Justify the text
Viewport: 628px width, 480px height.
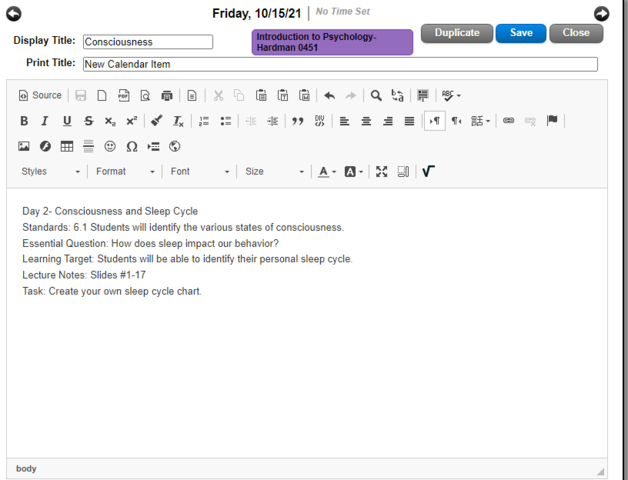point(409,121)
